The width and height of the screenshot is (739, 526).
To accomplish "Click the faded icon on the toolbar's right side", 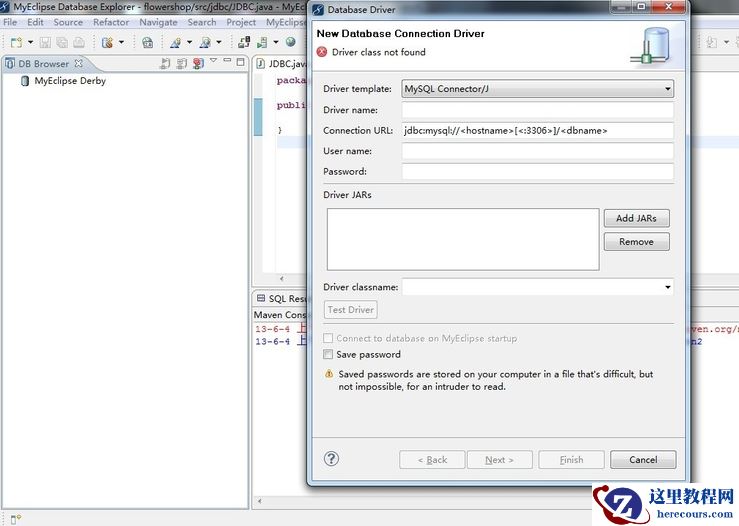I will [x=712, y=42].
